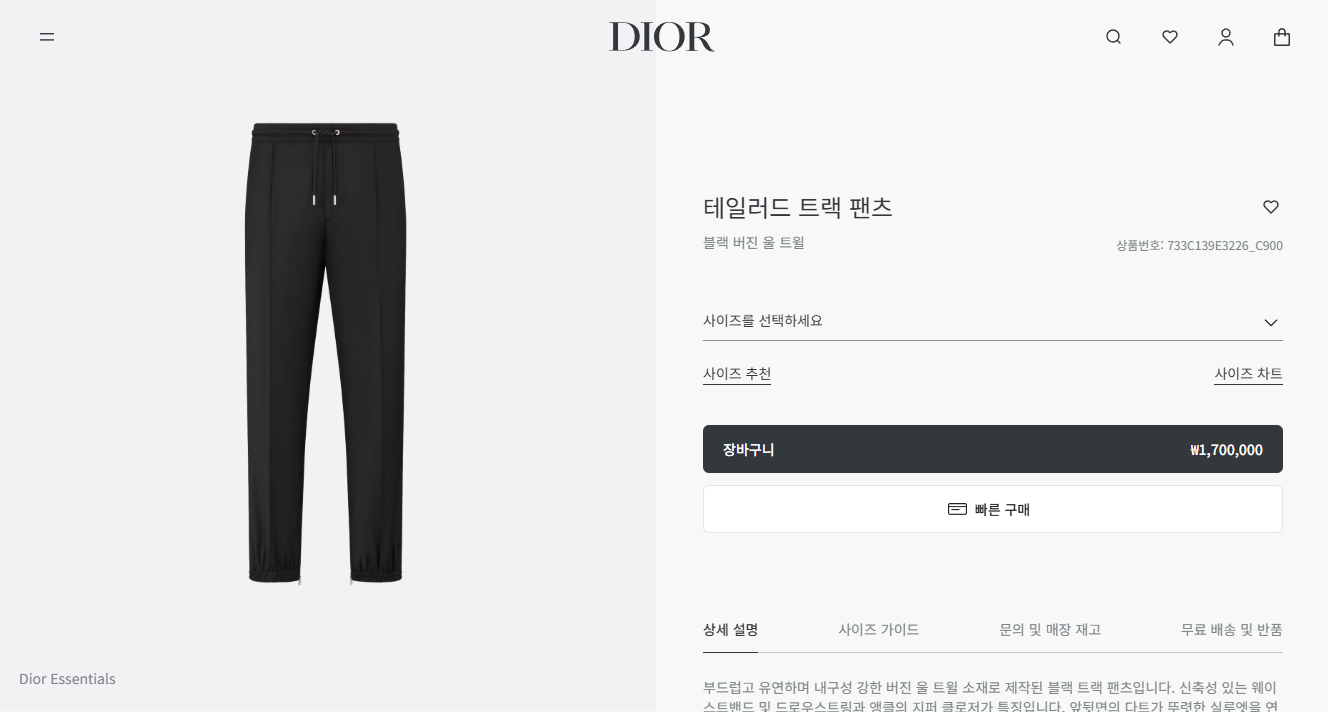Open search with the magnifier icon

[1113, 37]
